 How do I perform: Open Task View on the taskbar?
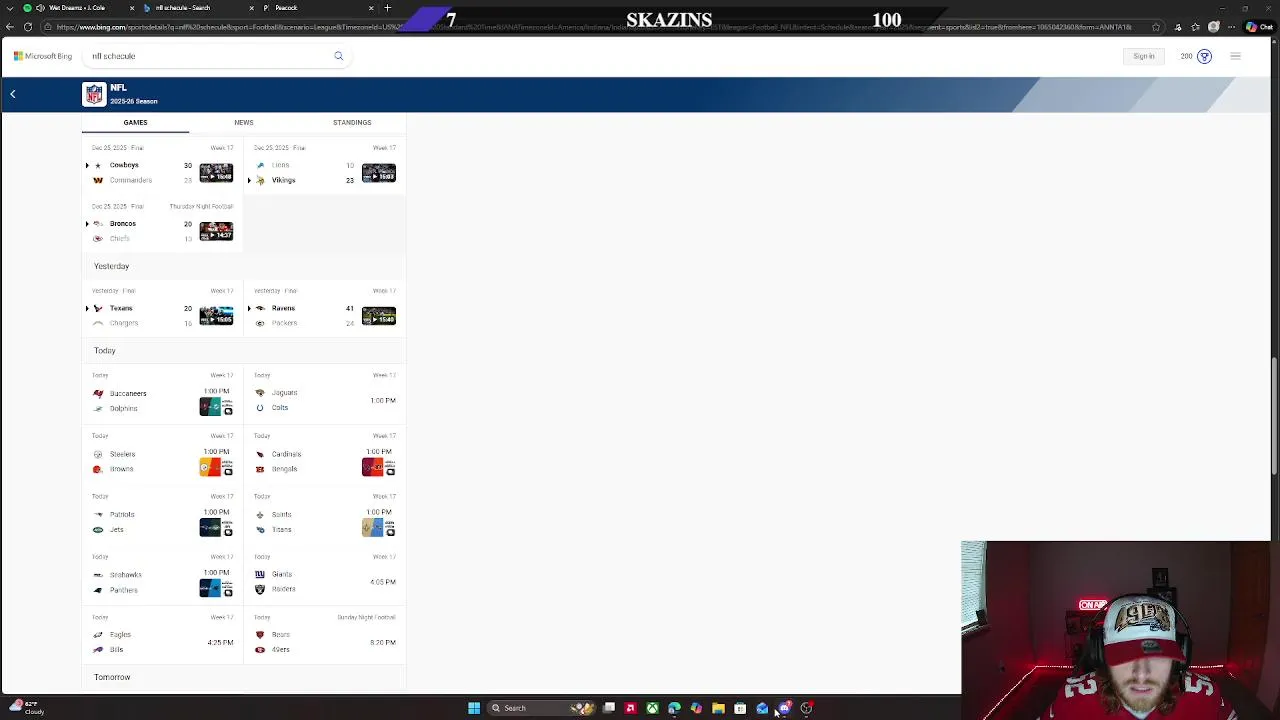[x=609, y=708]
